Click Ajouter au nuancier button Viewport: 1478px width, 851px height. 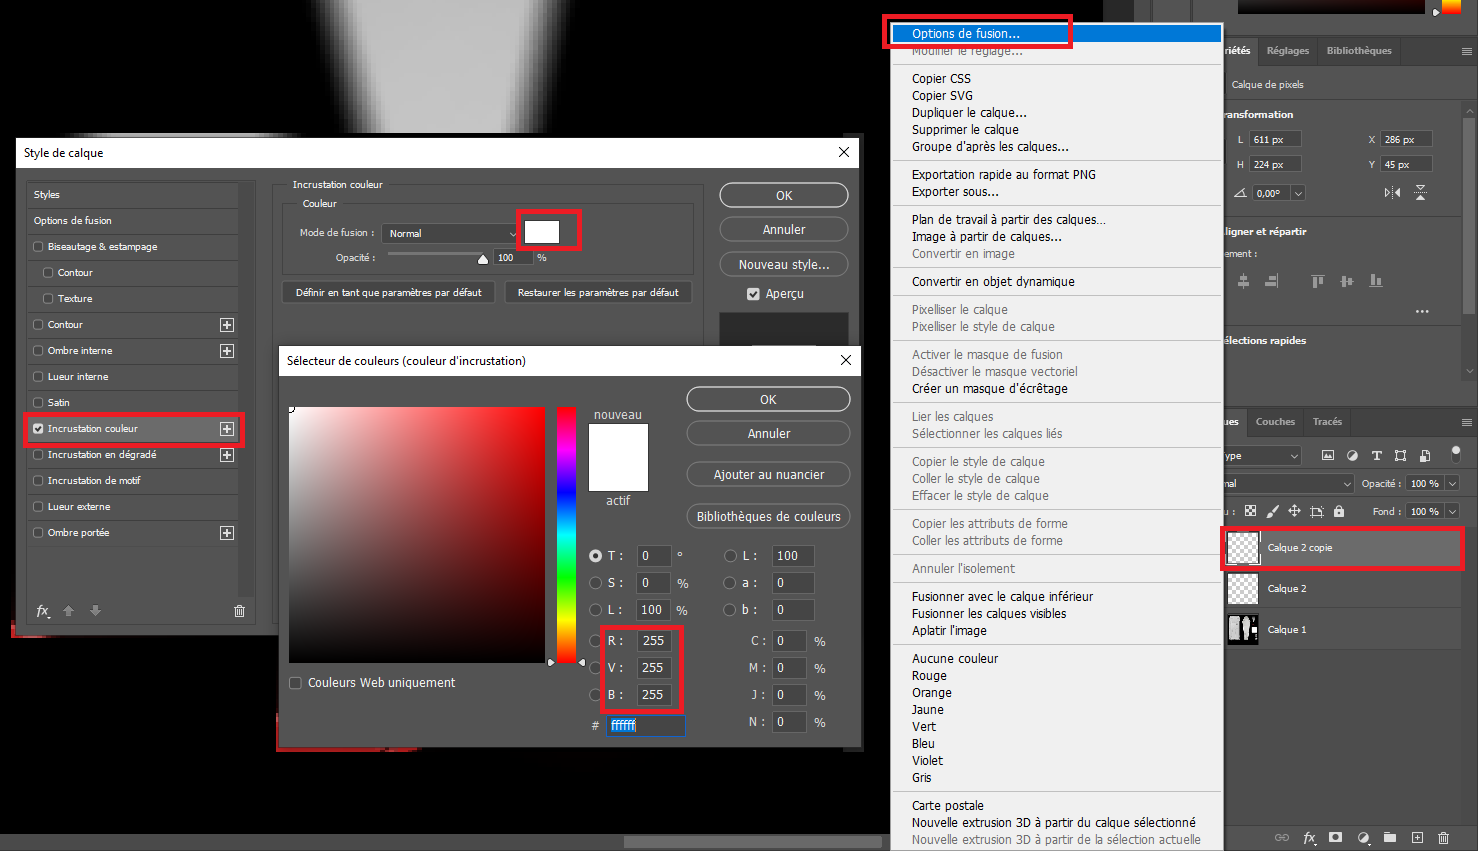point(768,475)
